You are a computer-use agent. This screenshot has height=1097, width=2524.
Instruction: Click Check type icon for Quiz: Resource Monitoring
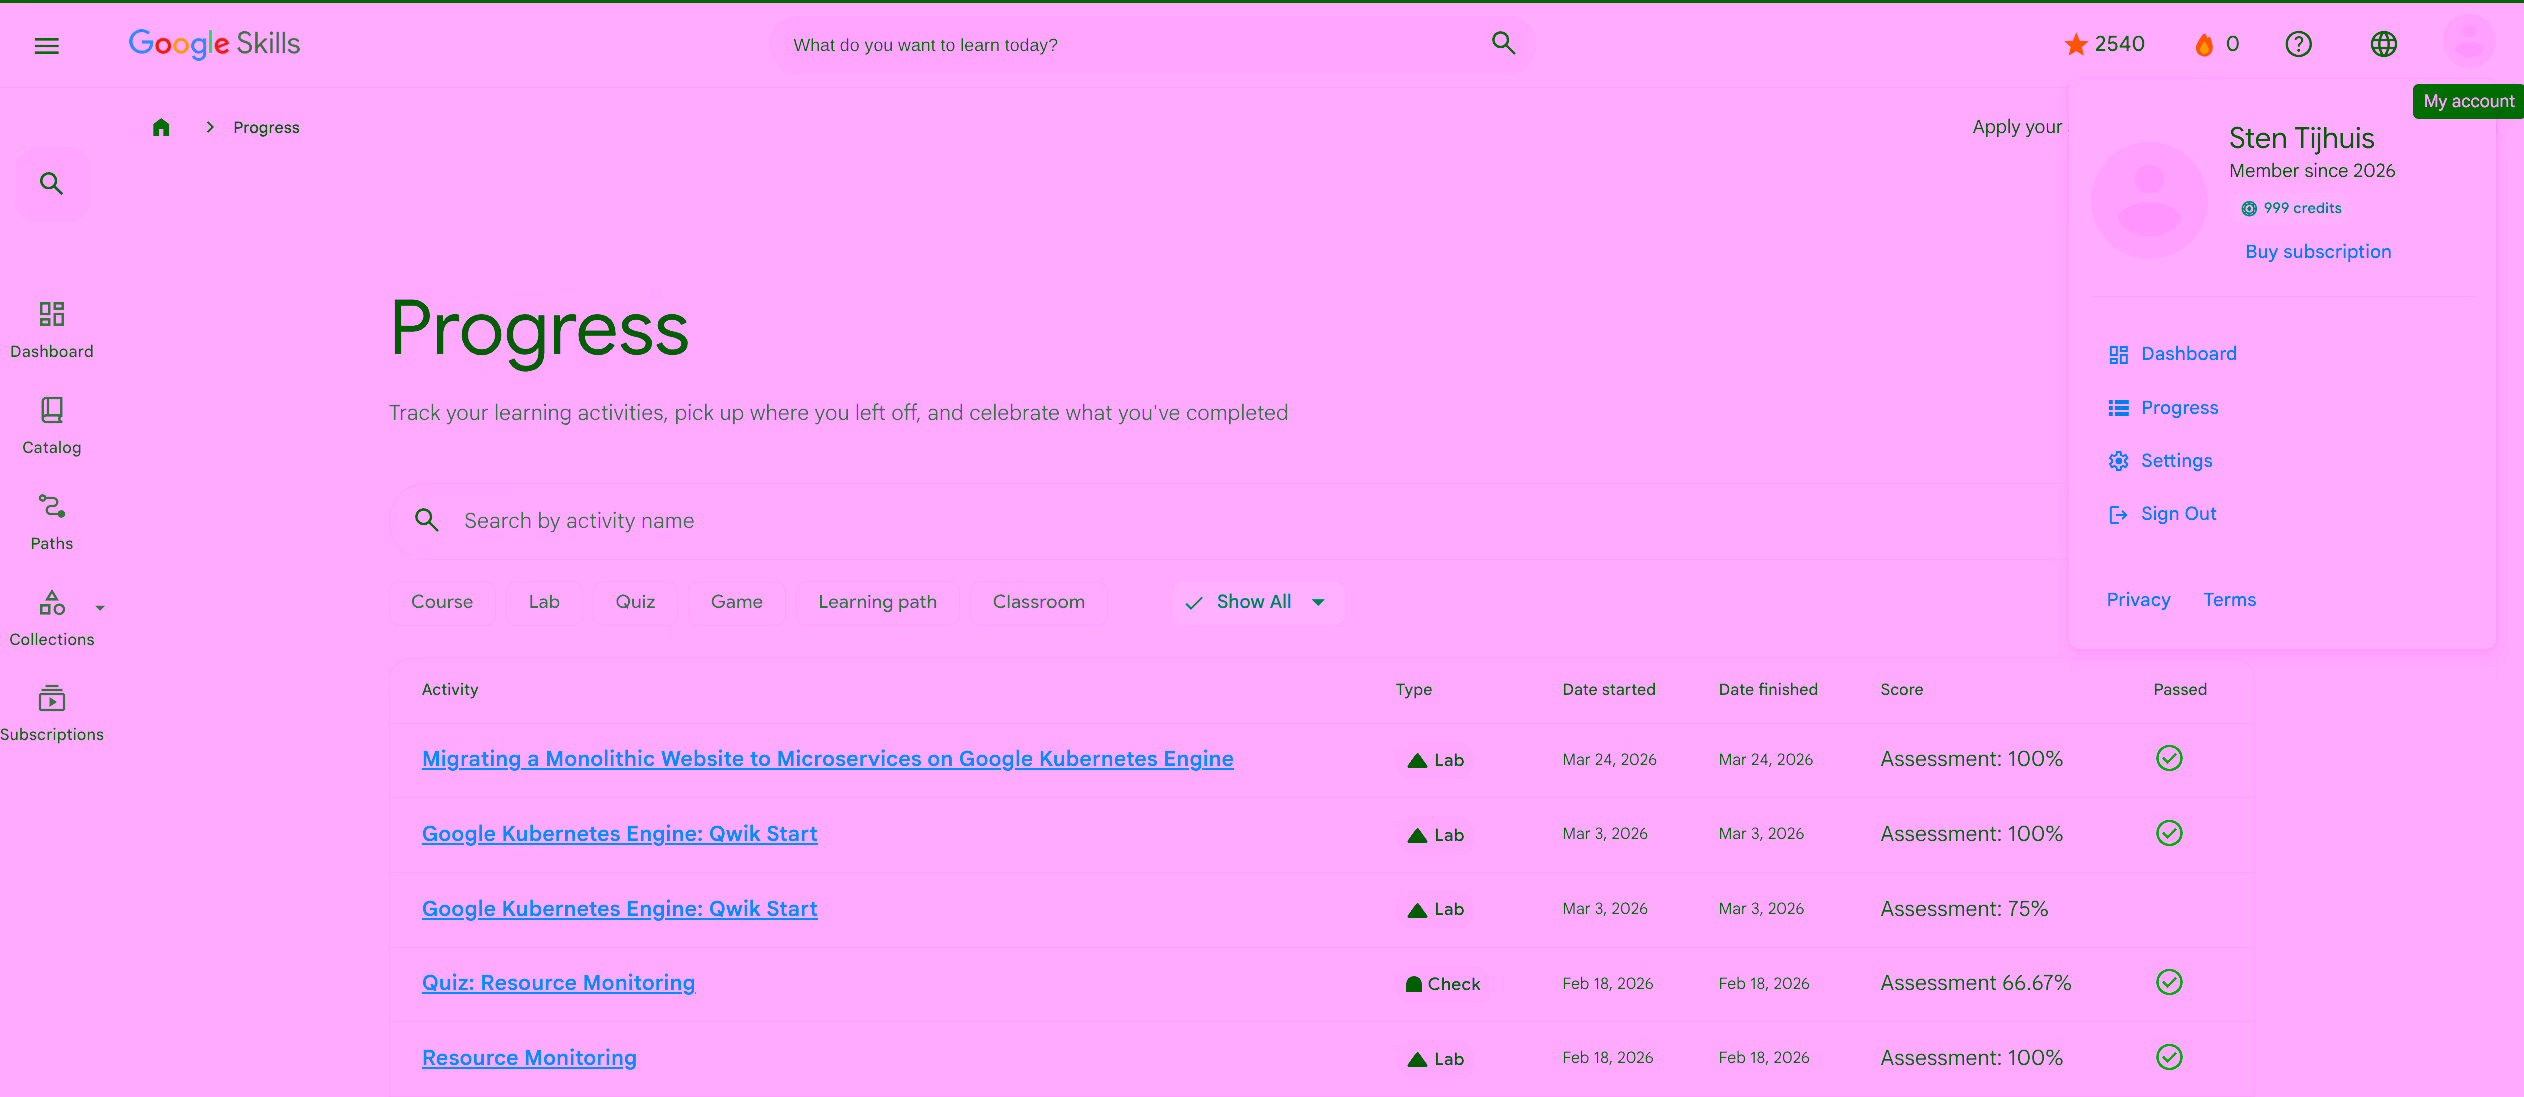pyautogui.click(x=1414, y=984)
